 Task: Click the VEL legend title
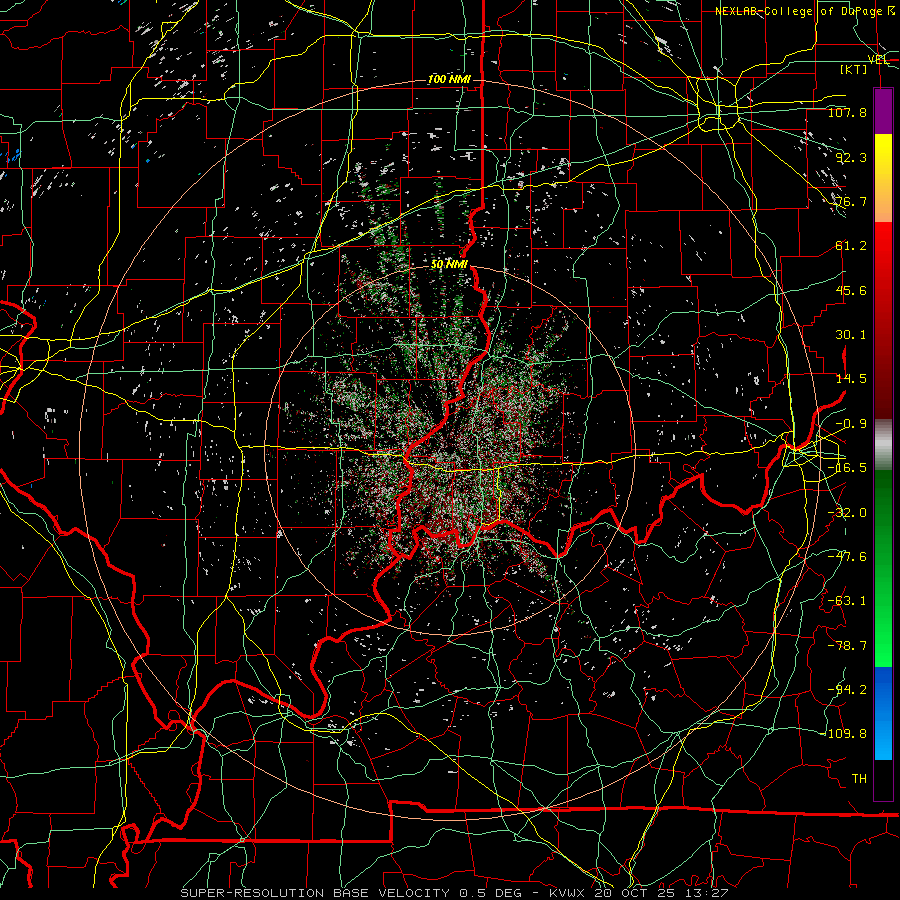878,60
